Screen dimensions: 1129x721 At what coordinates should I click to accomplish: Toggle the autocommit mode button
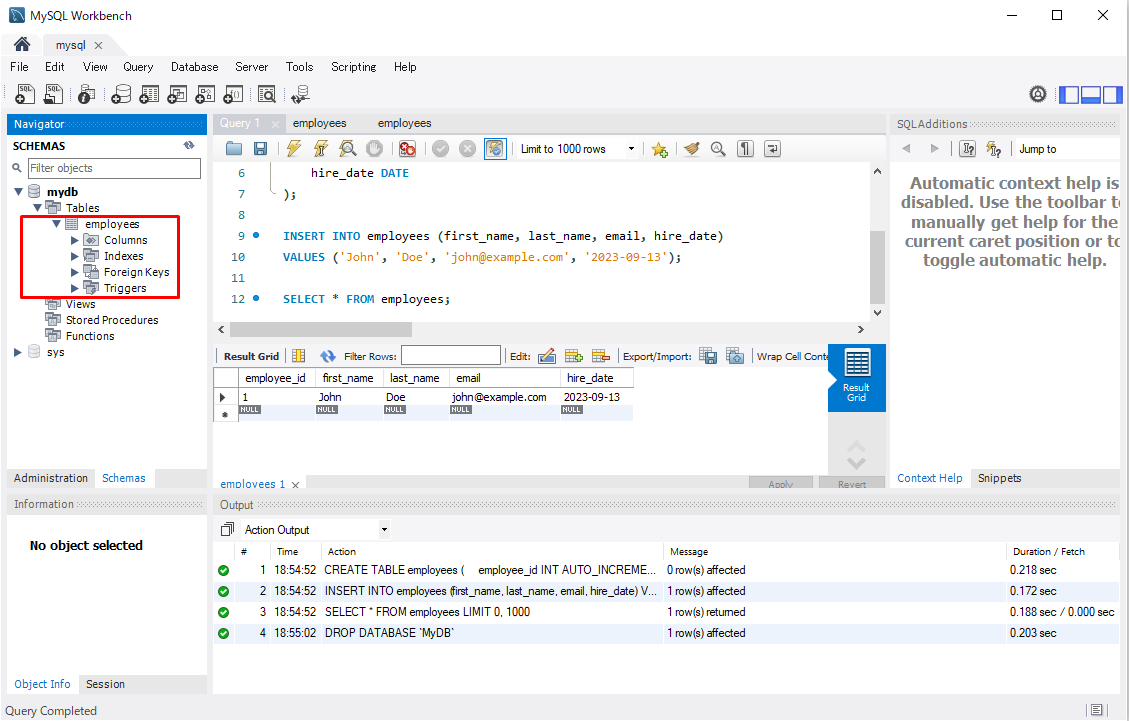[x=495, y=149]
